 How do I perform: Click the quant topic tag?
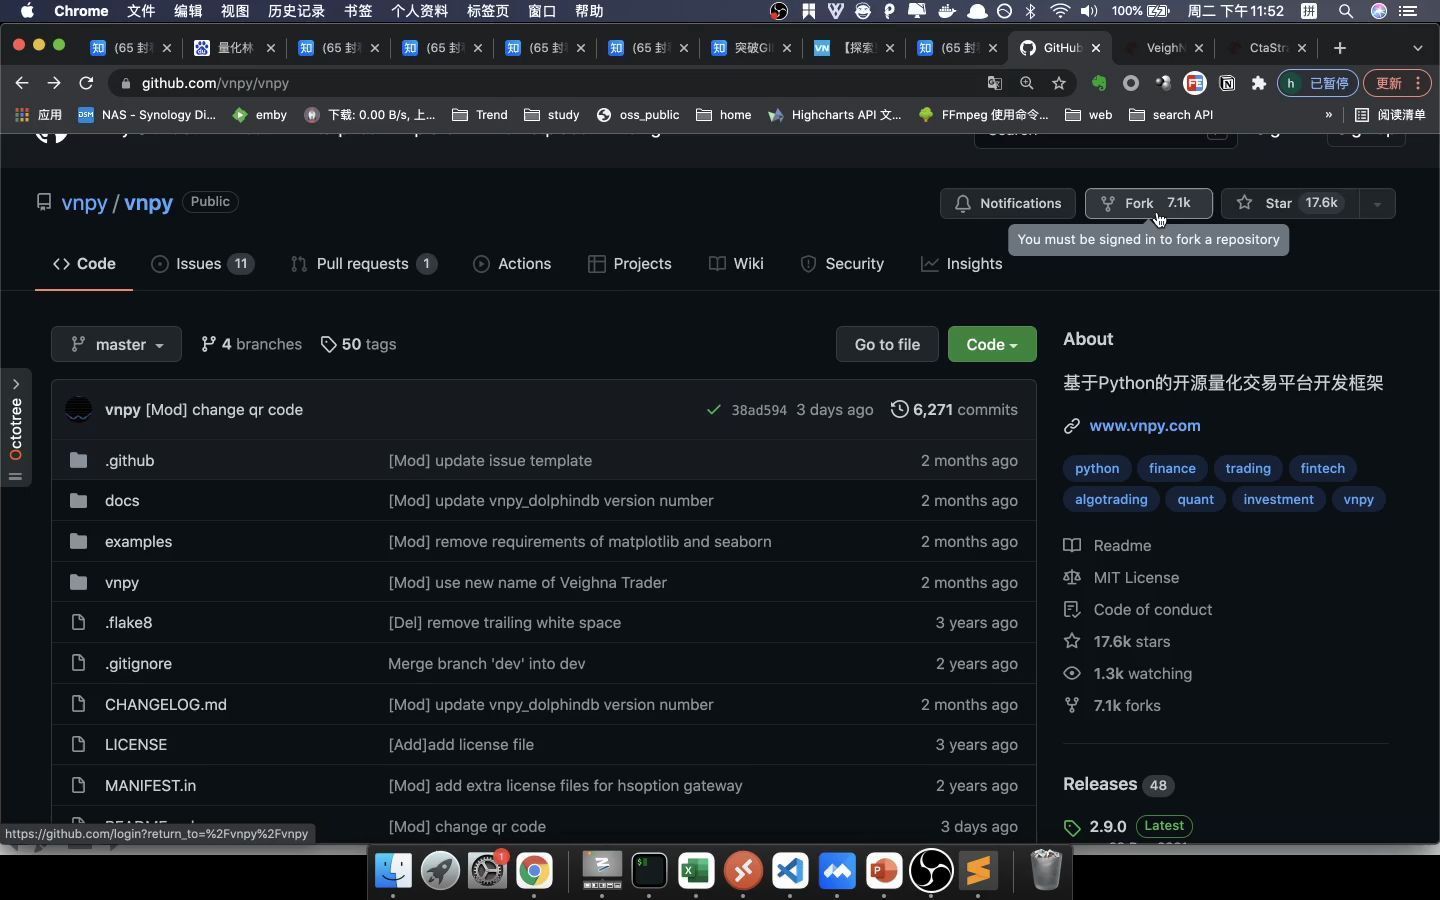[x=1196, y=499]
